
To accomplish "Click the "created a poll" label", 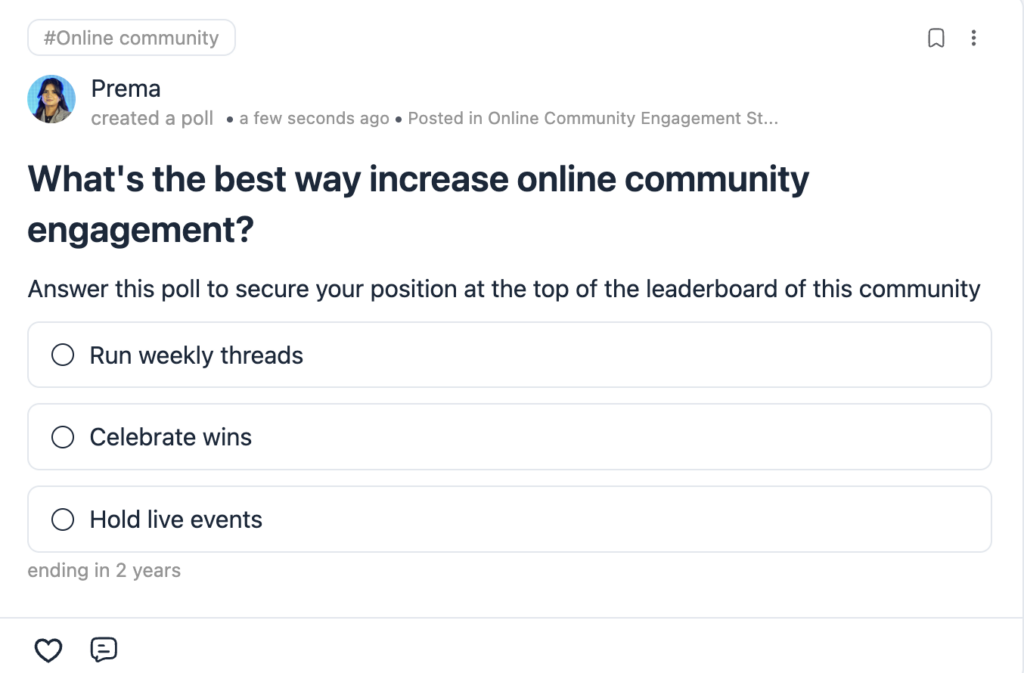I will click(x=152, y=118).
